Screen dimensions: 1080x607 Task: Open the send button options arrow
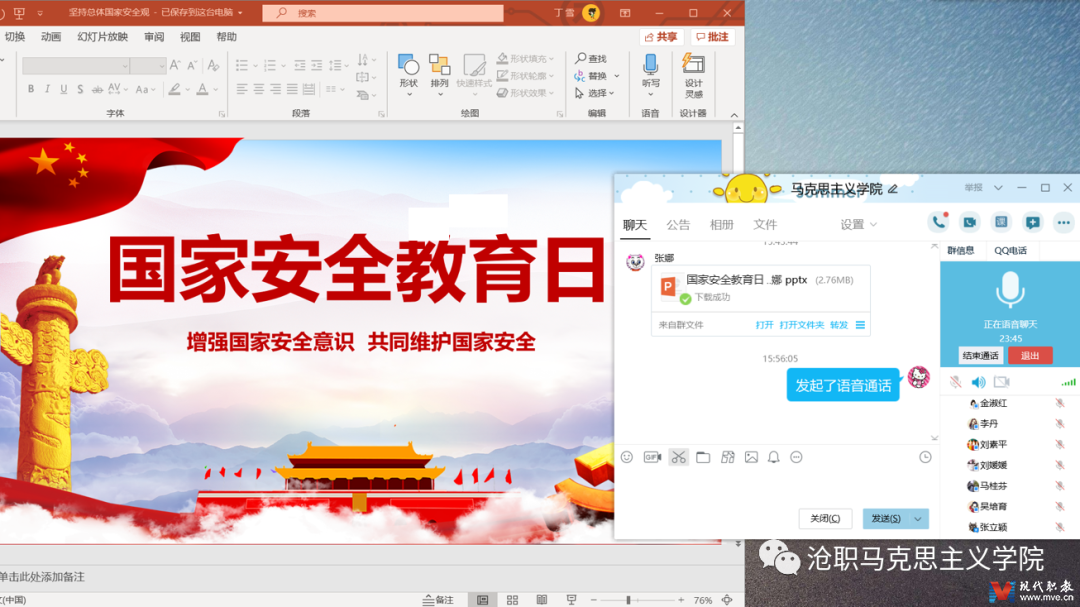coord(918,519)
